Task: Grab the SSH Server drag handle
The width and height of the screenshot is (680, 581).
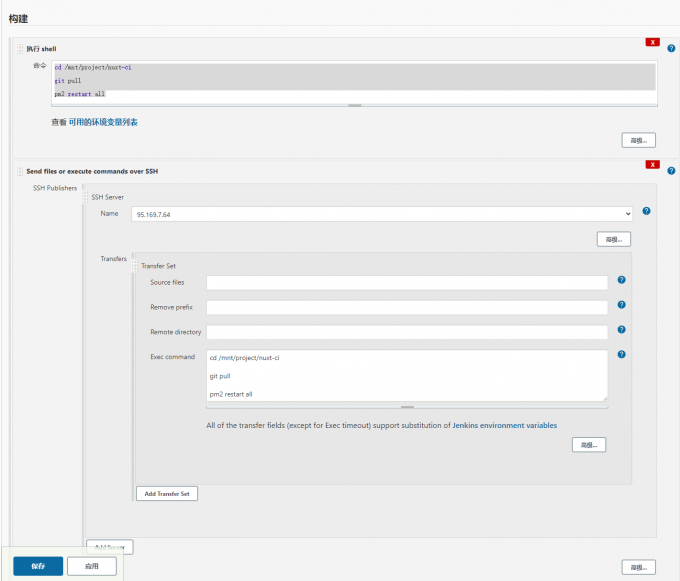Action: pyautogui.click(x=85, y=197)
